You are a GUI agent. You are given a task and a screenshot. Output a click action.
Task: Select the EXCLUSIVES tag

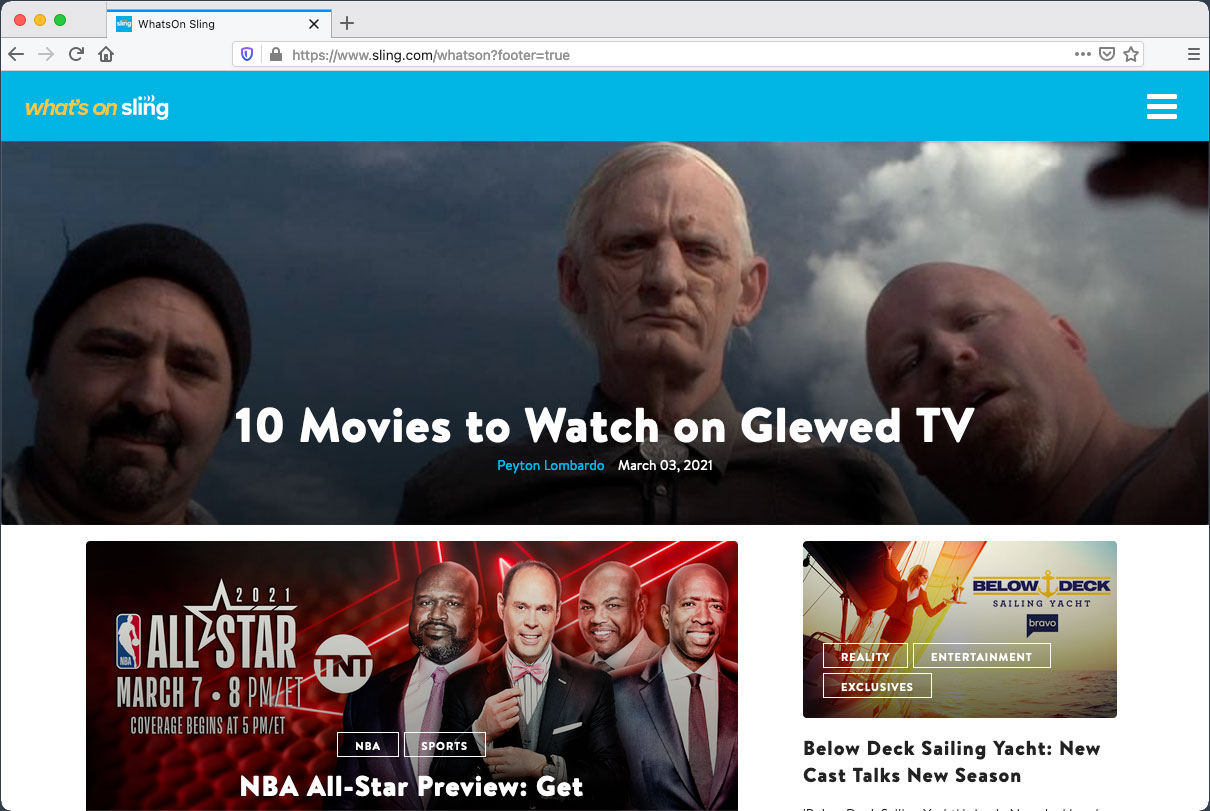coord(877,686)
